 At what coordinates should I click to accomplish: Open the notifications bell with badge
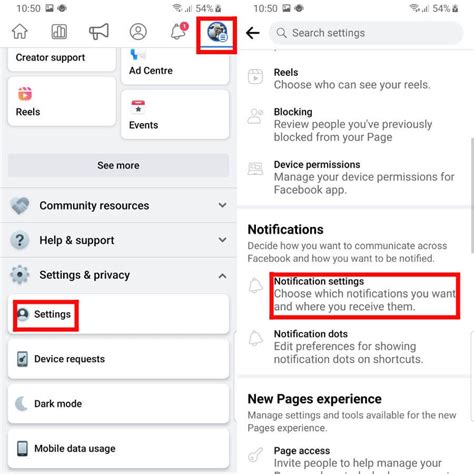click(x=179, y=31)
